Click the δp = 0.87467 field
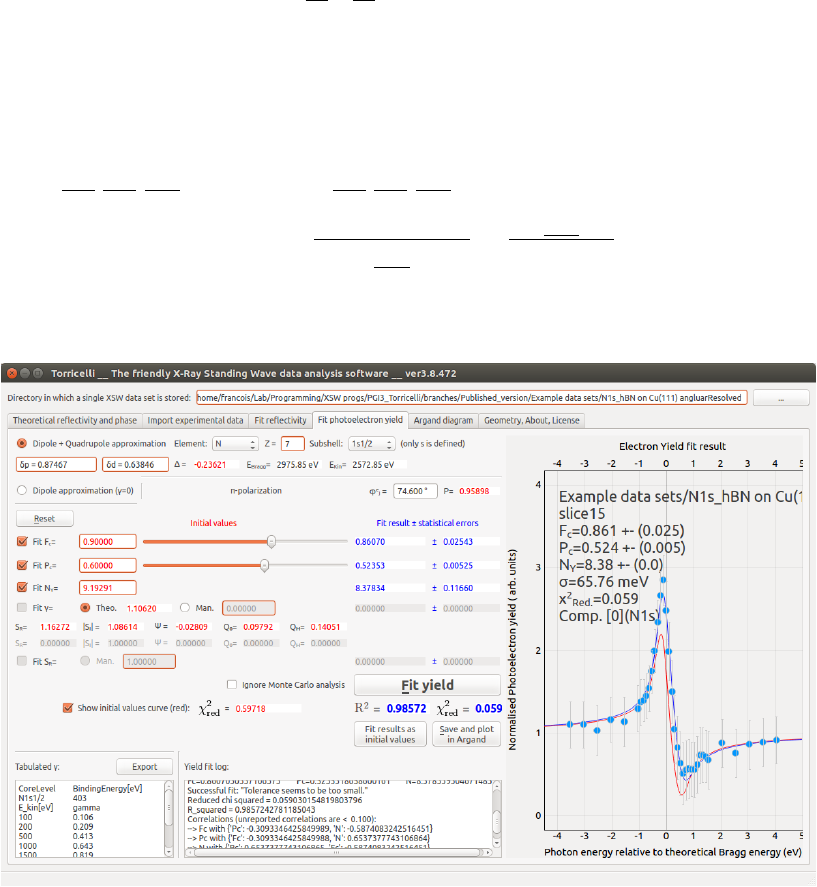The image size is (817, 887). [x=56, y=464]
